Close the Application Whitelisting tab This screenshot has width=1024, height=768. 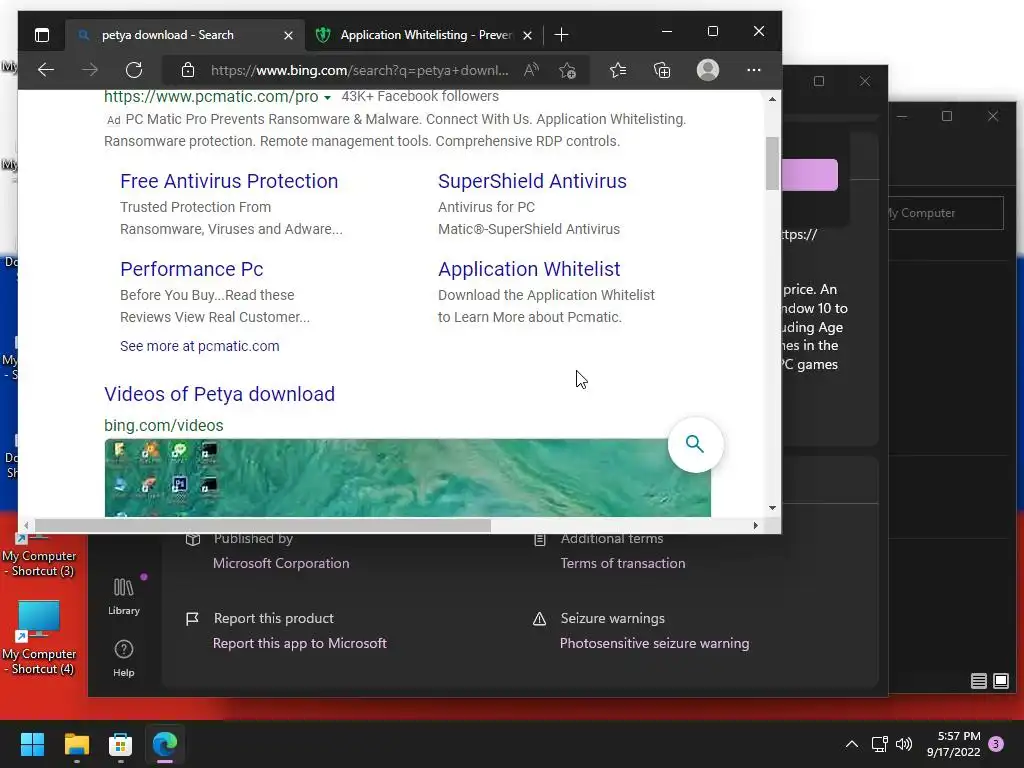[528, 35]
